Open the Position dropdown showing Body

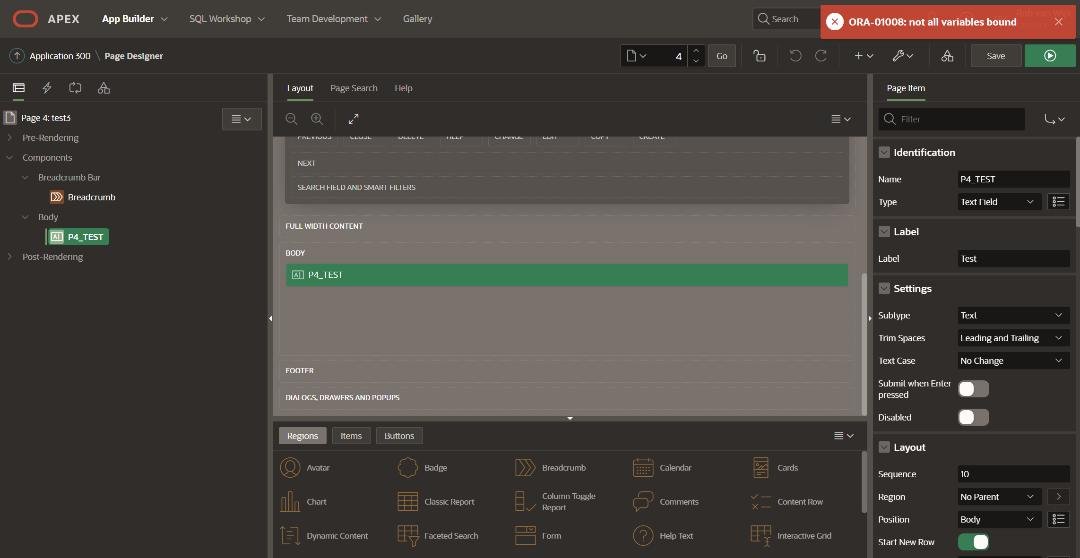tap(999, 519)
